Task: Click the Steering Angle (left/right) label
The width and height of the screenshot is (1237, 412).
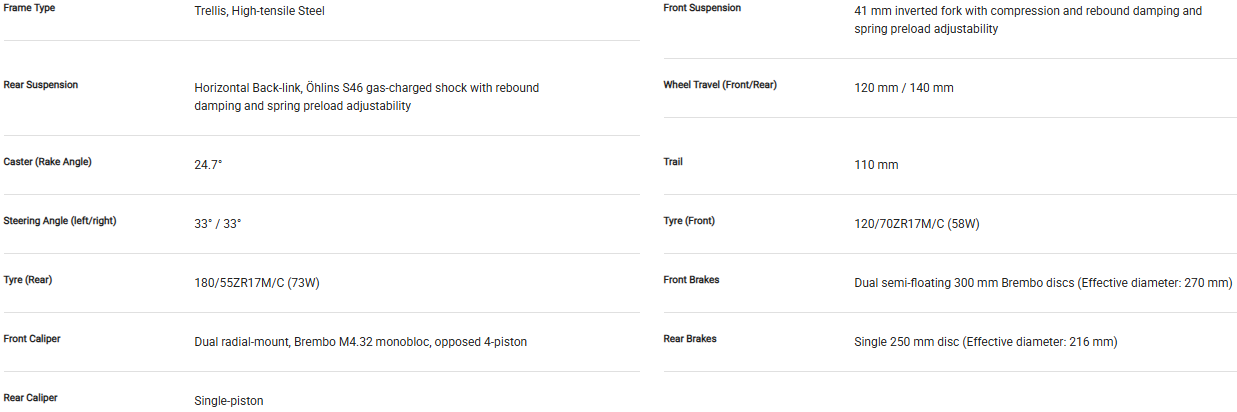Action: [60, 221]
